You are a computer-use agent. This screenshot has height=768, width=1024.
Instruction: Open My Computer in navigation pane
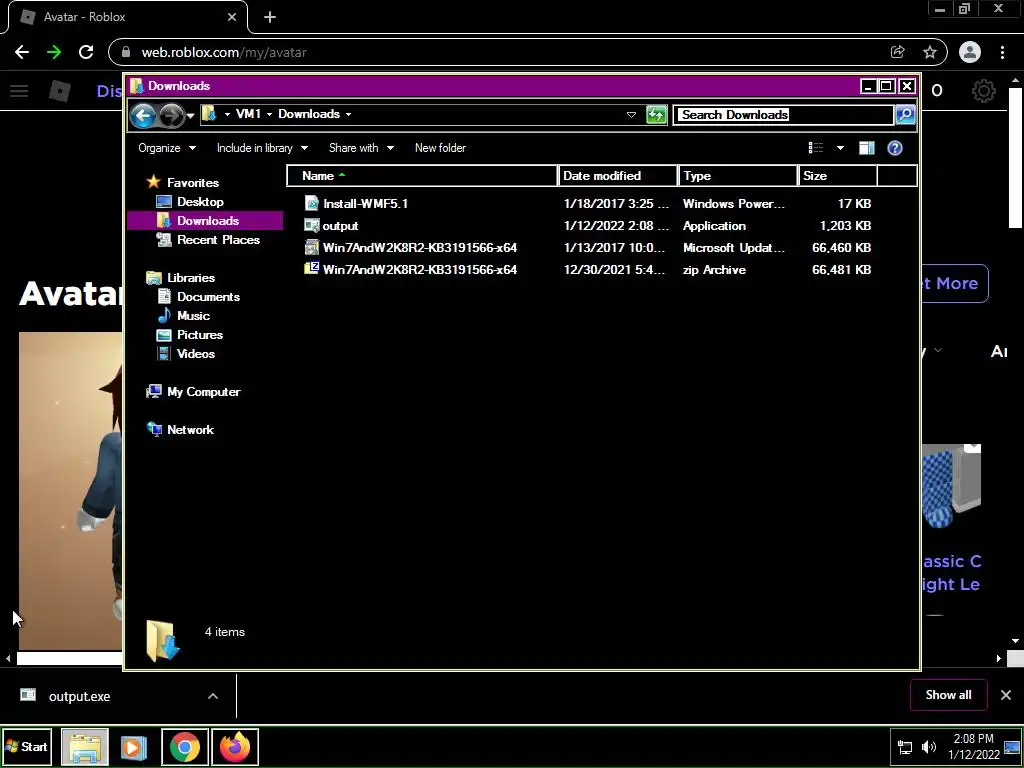[x=204, y=392]
